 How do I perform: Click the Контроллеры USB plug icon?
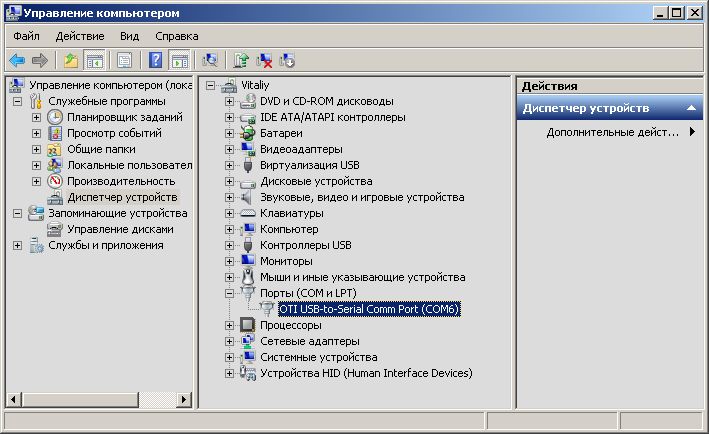(248, 245)
